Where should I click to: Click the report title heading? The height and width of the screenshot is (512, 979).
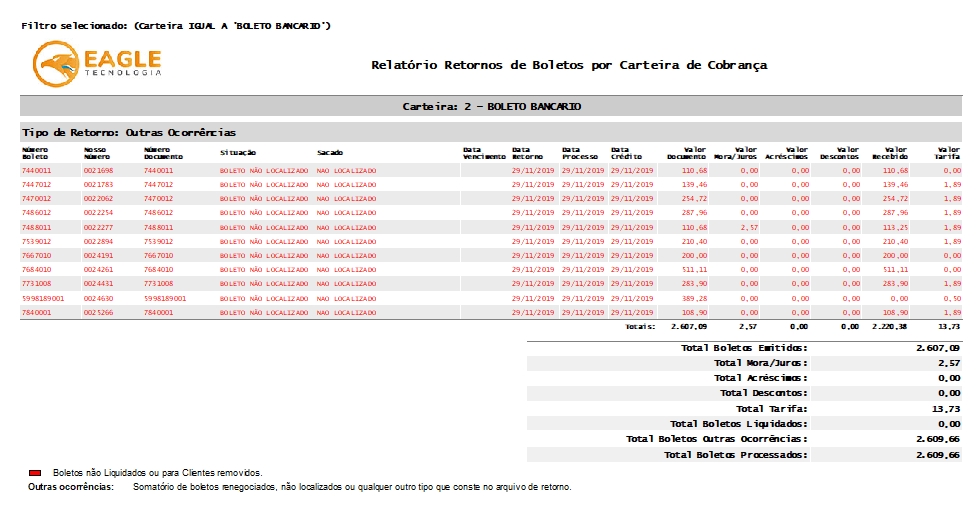(x=569, y=65)
